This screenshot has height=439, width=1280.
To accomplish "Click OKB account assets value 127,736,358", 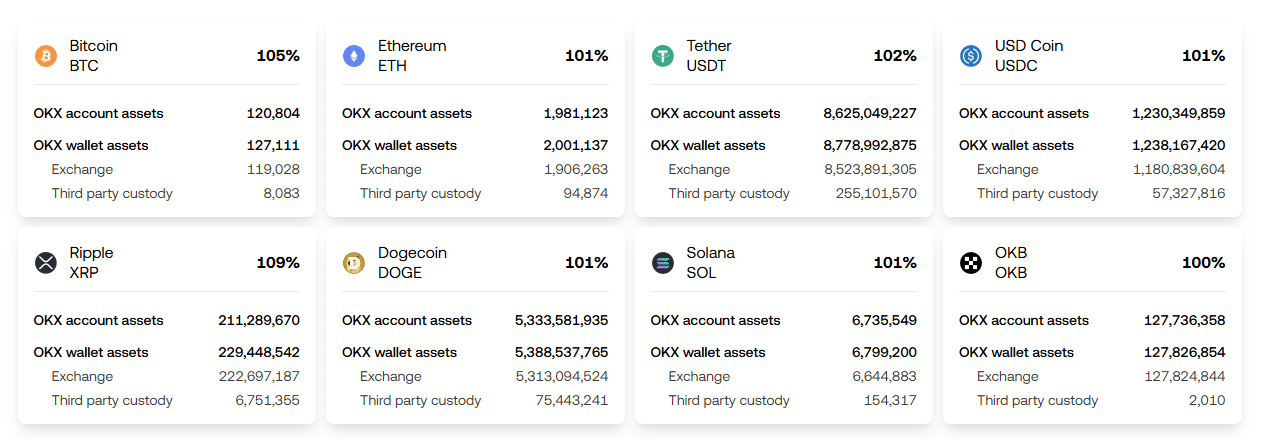I will 1185,321.
